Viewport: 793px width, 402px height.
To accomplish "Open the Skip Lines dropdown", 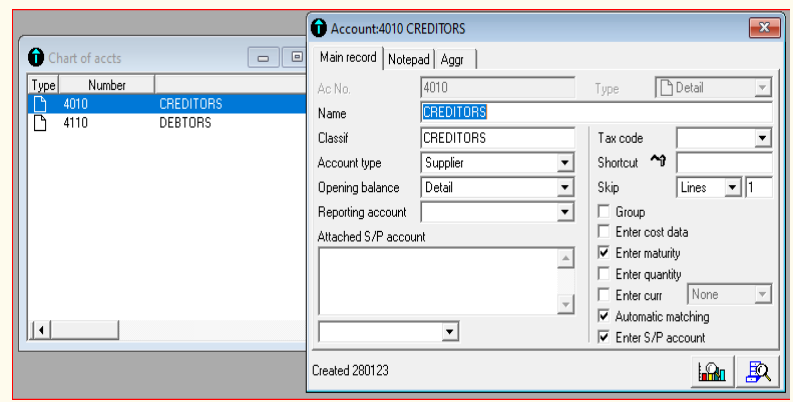I will coord(732,188).
